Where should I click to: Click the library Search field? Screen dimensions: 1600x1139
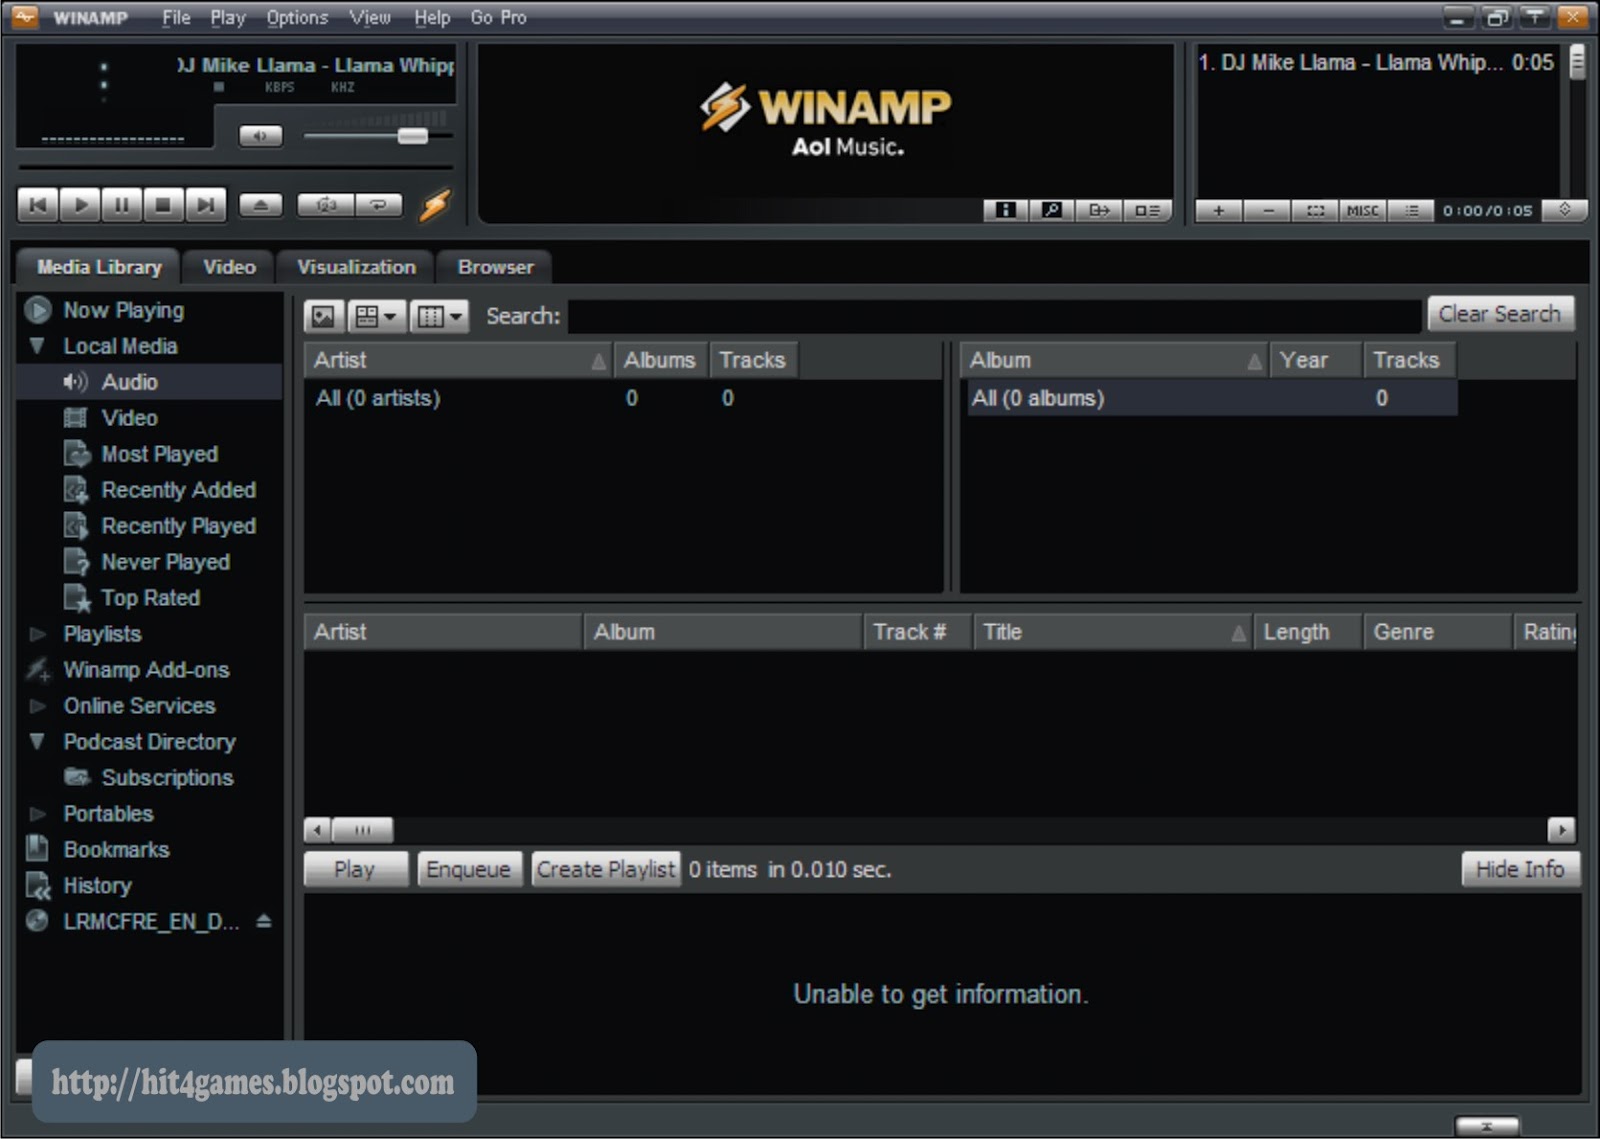tap(994, 316)
